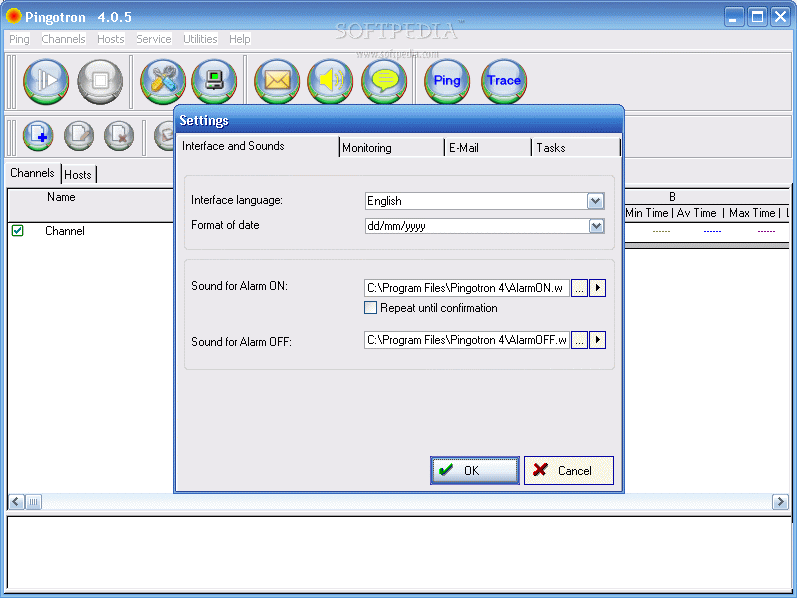Viewport: 797px width, 598px height.
Task: Select the Channel row name
Action: [65, 231]
